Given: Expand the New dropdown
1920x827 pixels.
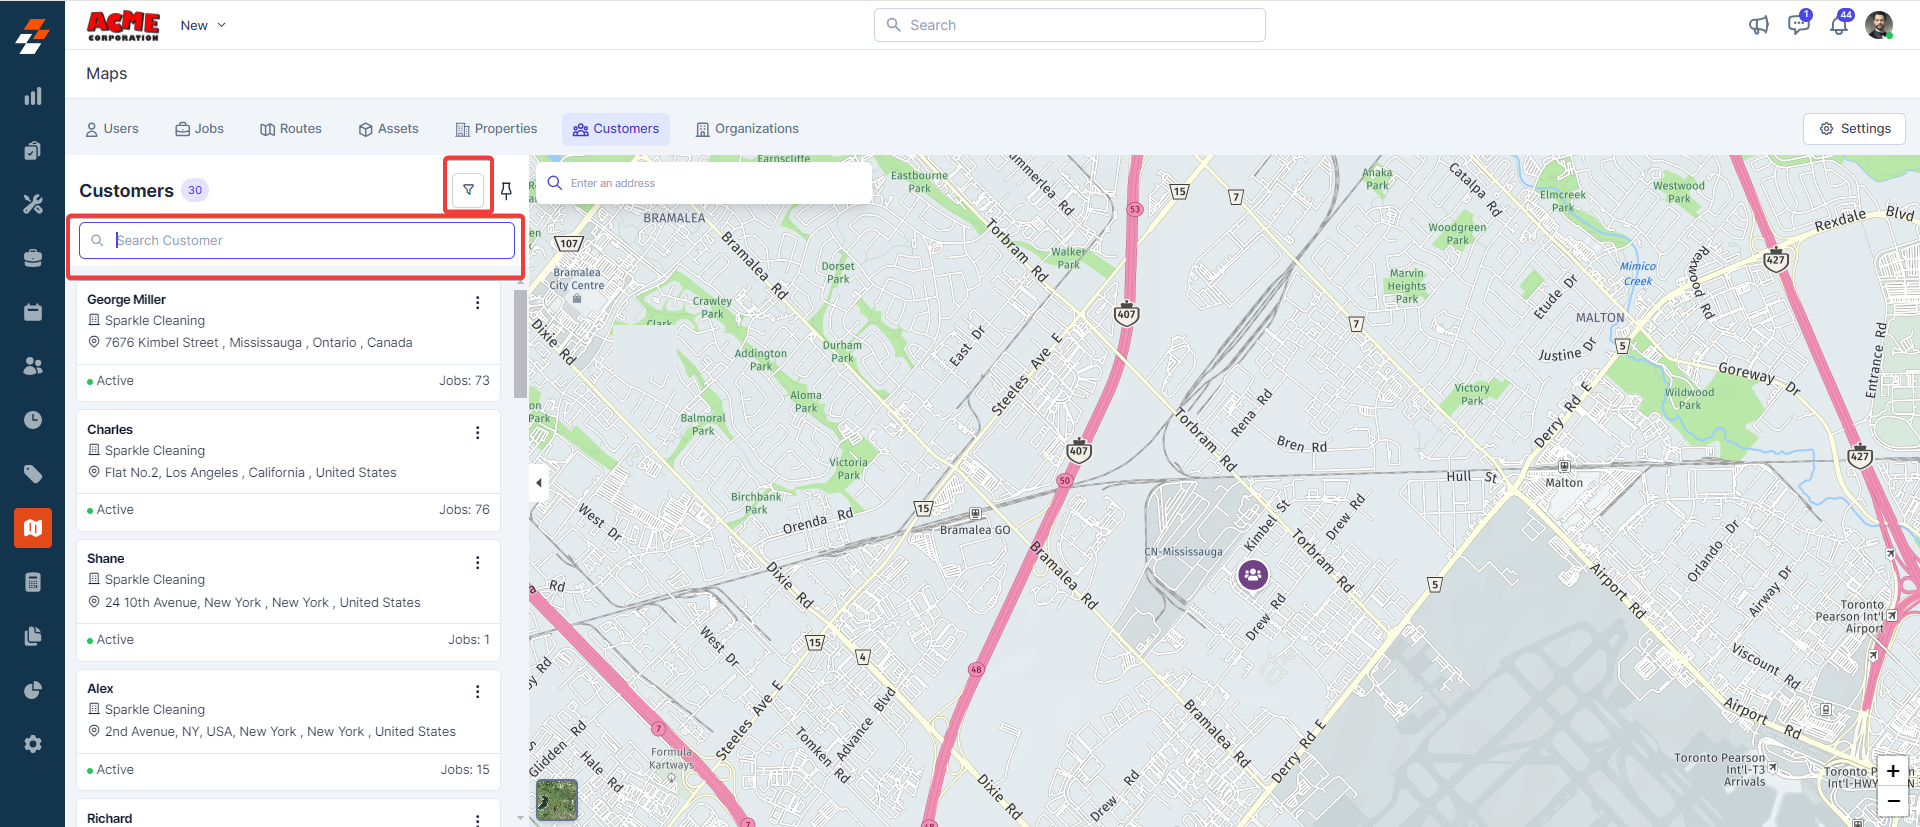Looking at the screenshot, I should [203, 25].
